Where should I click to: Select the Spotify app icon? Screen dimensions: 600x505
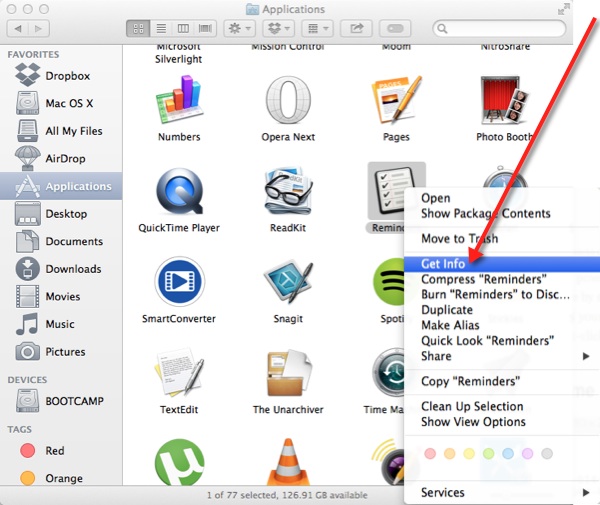click(x=388, y=282)
